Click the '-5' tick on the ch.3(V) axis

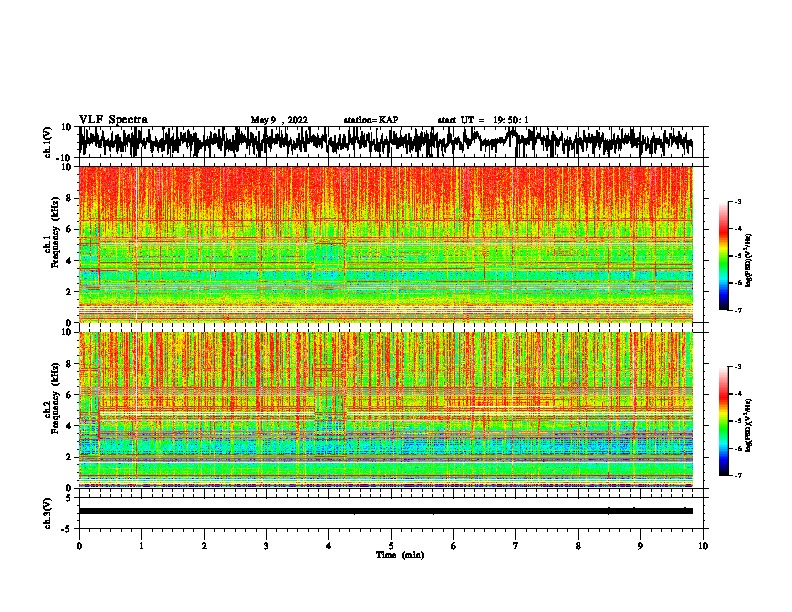point(67,529)
